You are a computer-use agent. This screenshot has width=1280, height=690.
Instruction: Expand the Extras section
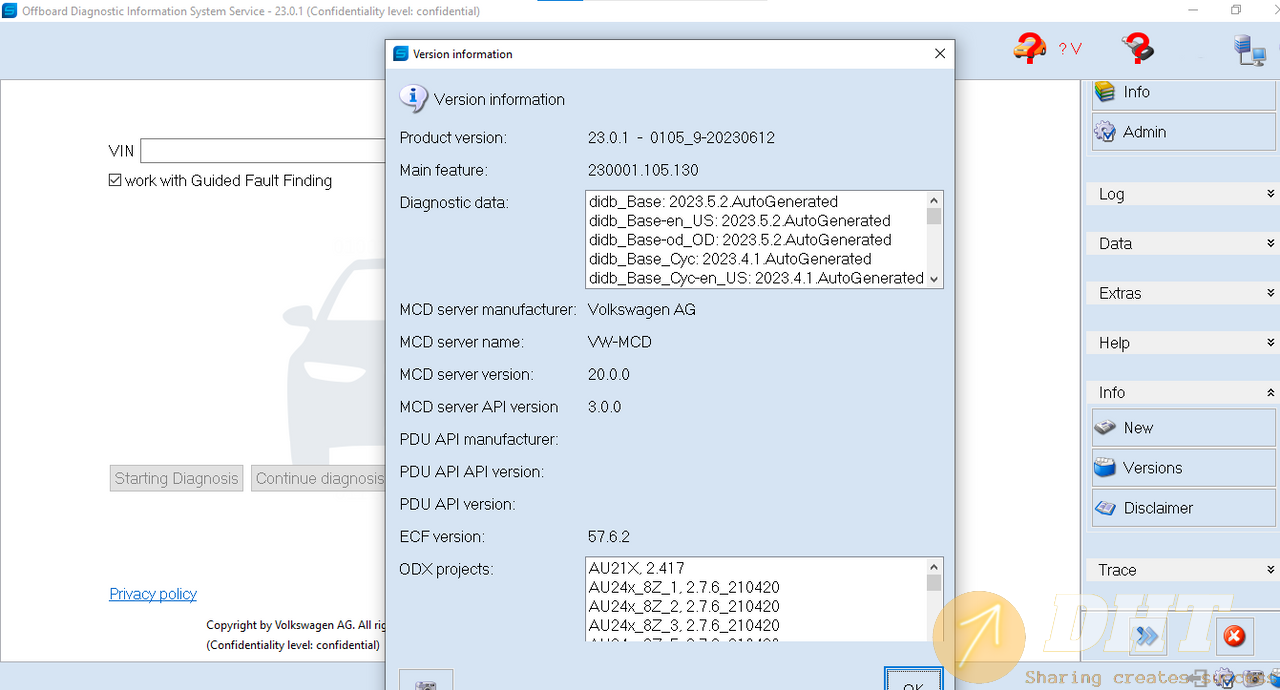tap(1181, 293)
